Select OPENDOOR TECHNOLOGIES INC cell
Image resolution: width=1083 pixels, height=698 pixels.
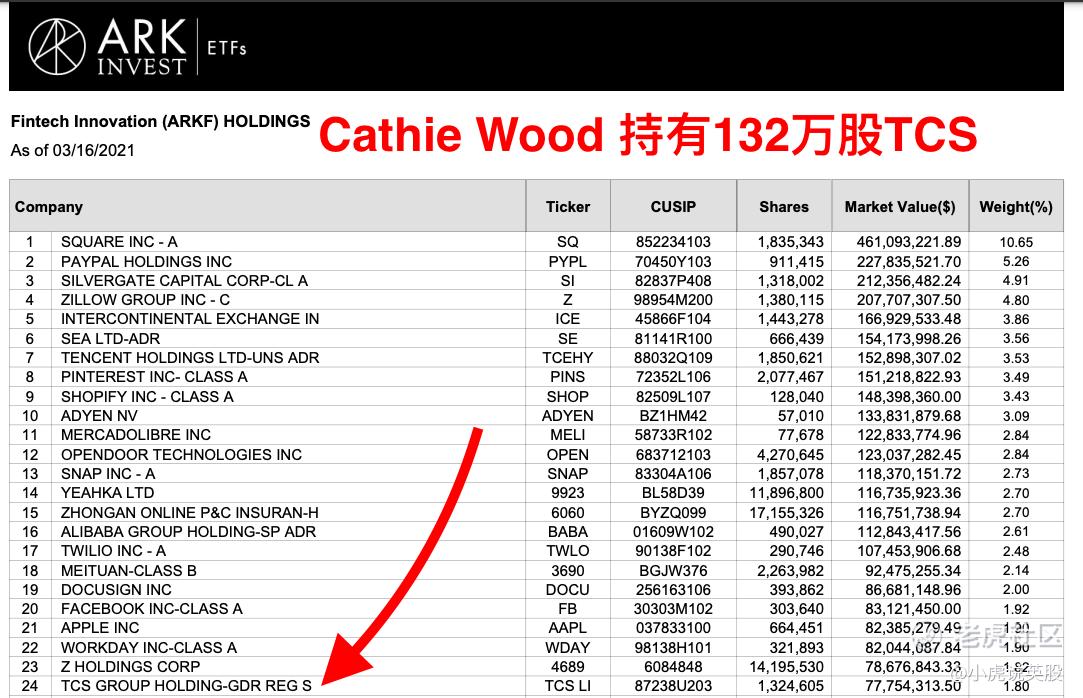tap(288, 454)
